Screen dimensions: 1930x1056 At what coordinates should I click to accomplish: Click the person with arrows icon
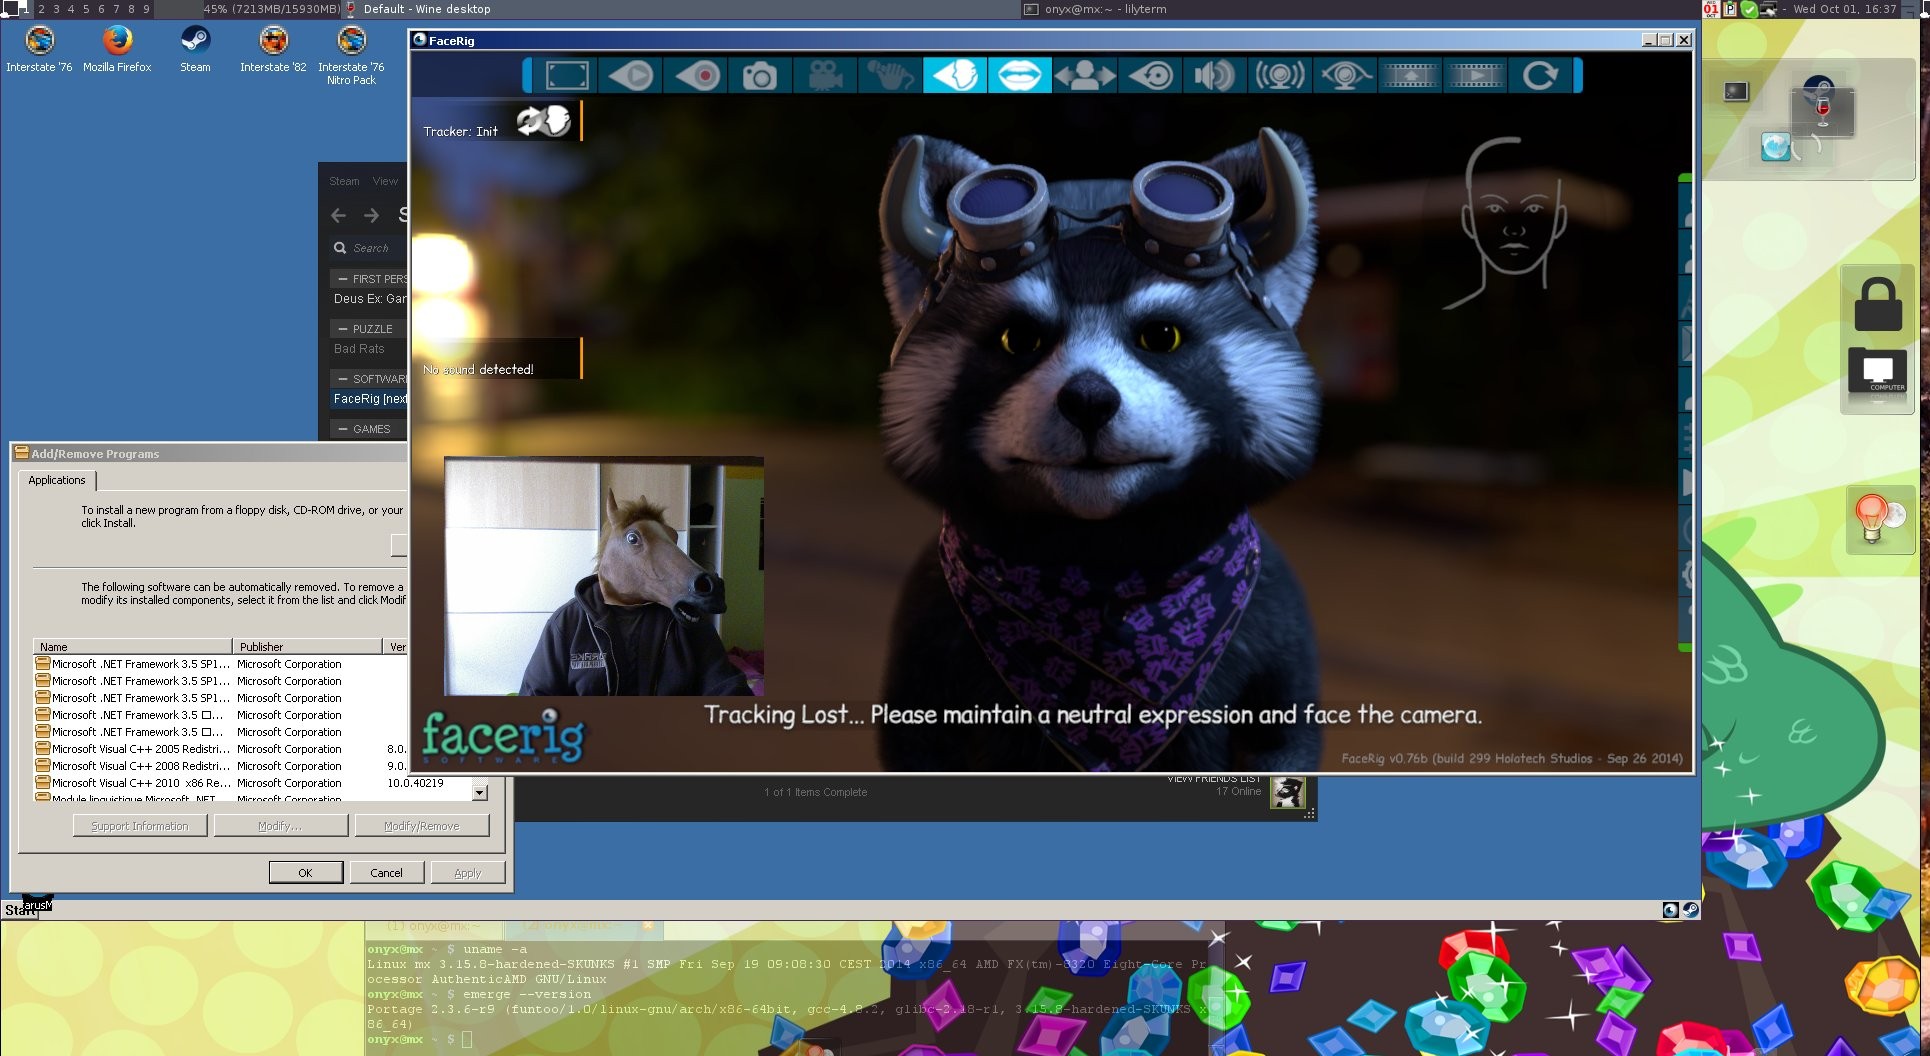click(x=1084, y=76)
